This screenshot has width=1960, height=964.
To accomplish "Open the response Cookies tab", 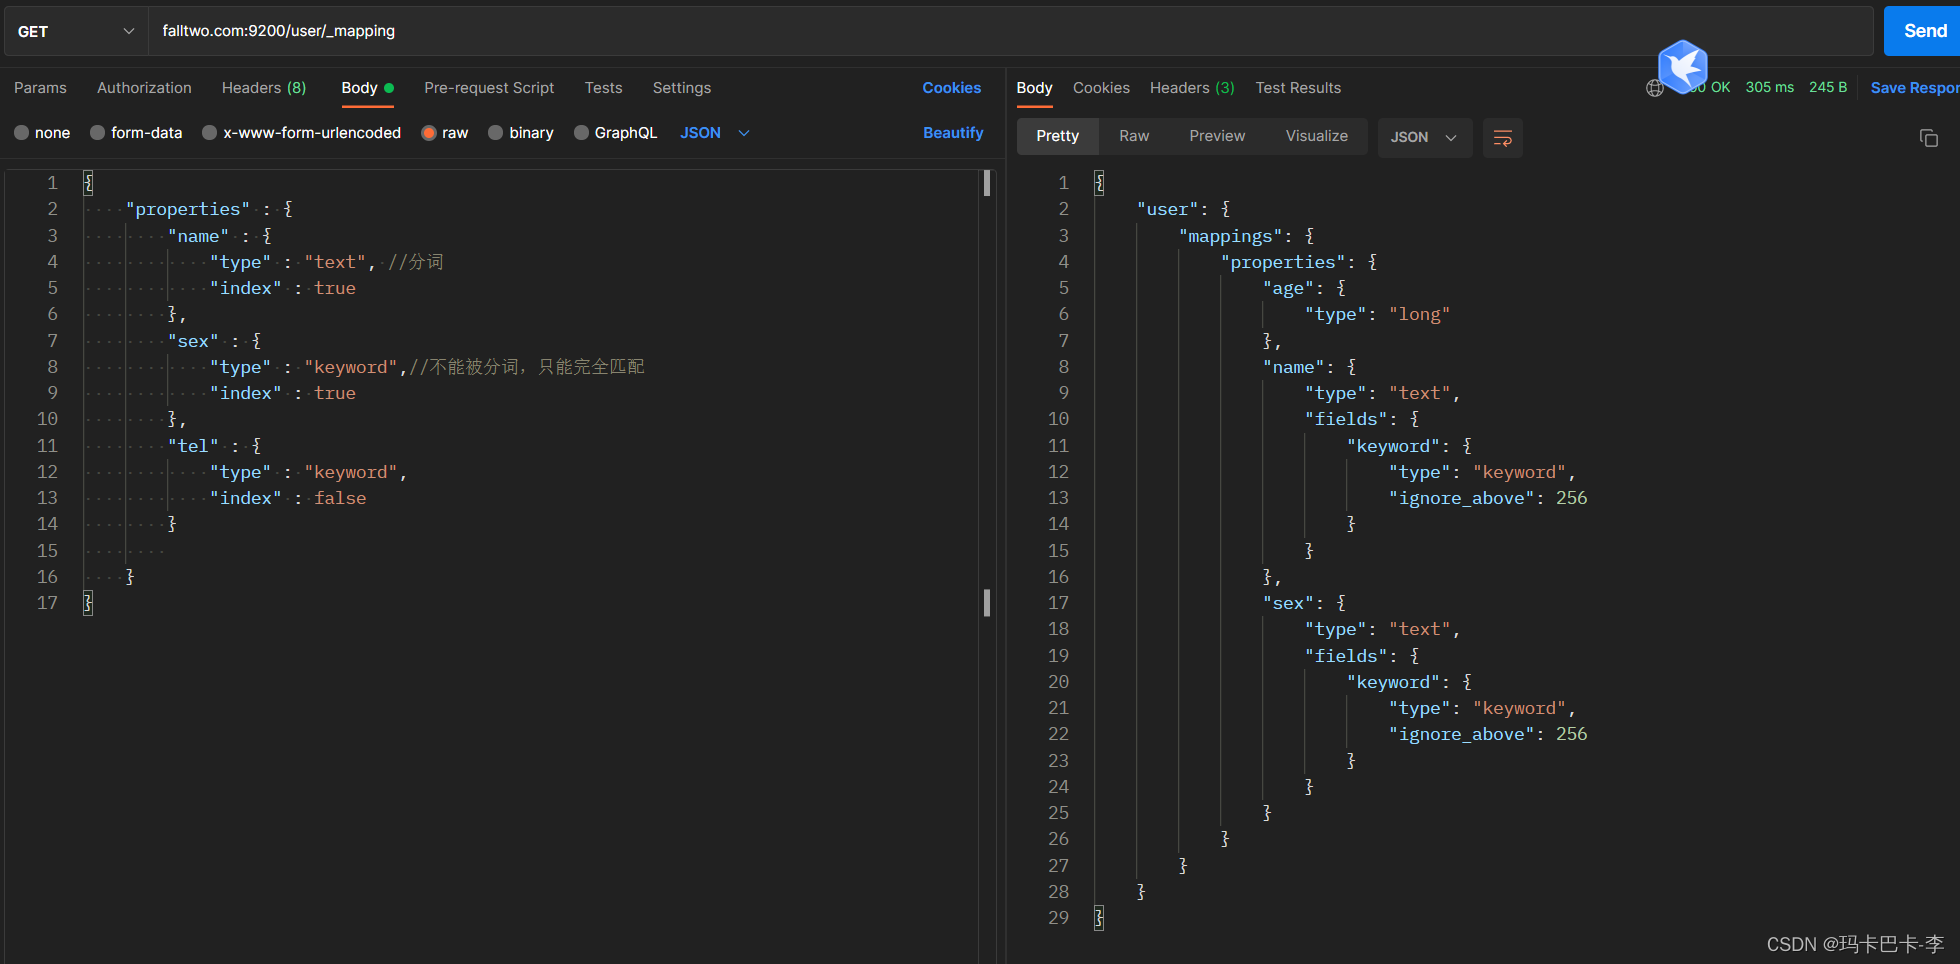I will (x=1101, y=88).
